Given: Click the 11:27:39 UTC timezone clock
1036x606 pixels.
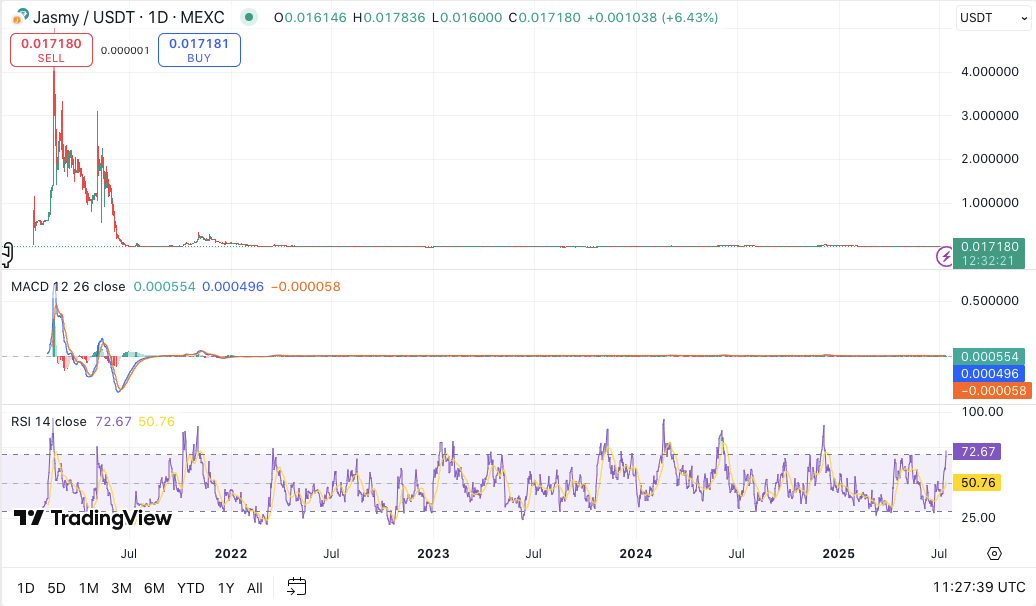Looking at the screenshot, I should (x=979, y=587).
